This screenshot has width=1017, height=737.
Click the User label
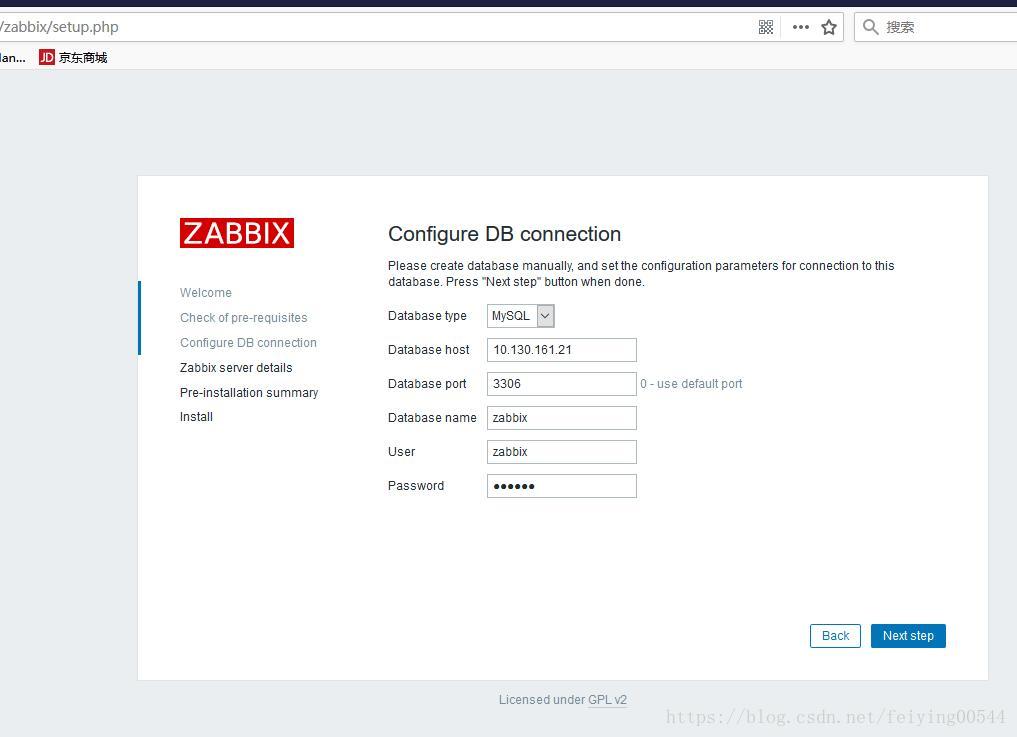[401, 452]
